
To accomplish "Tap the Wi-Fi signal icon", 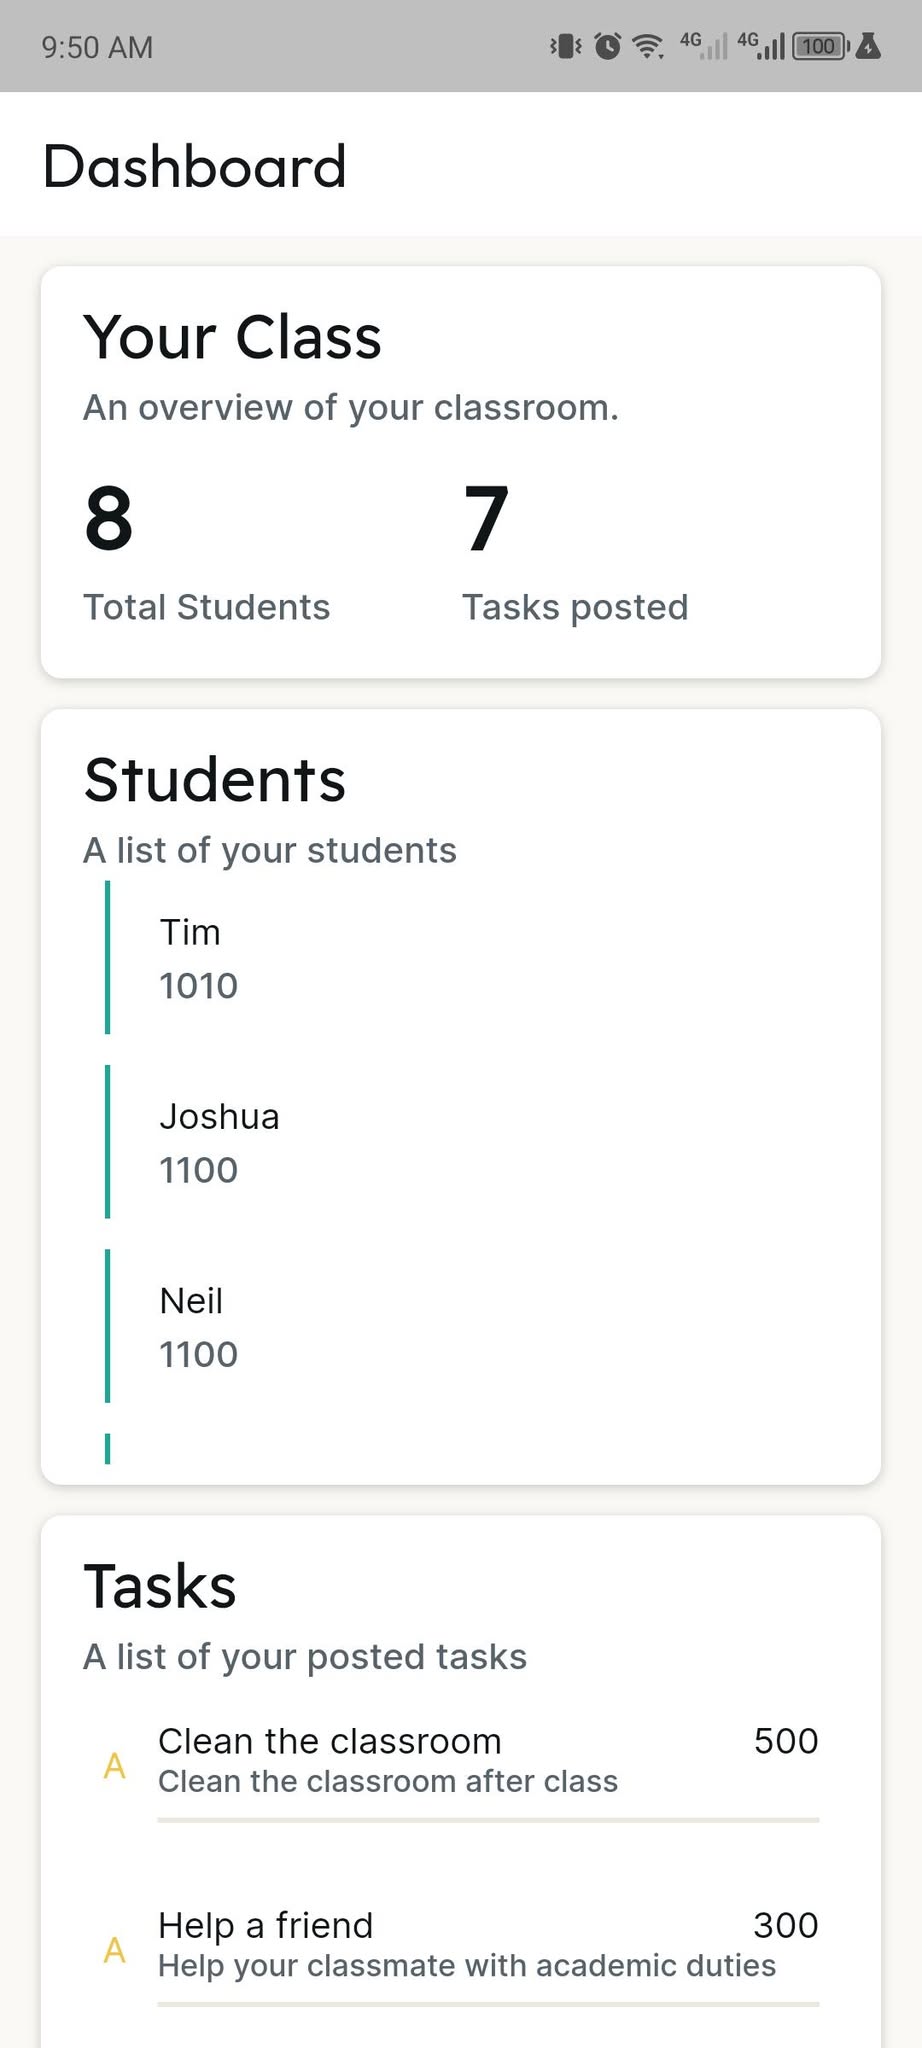I will pos(649,46).
